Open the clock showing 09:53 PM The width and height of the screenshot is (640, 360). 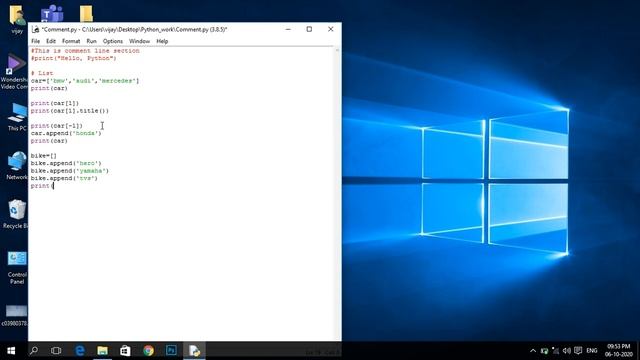click(x=619, y=351)
